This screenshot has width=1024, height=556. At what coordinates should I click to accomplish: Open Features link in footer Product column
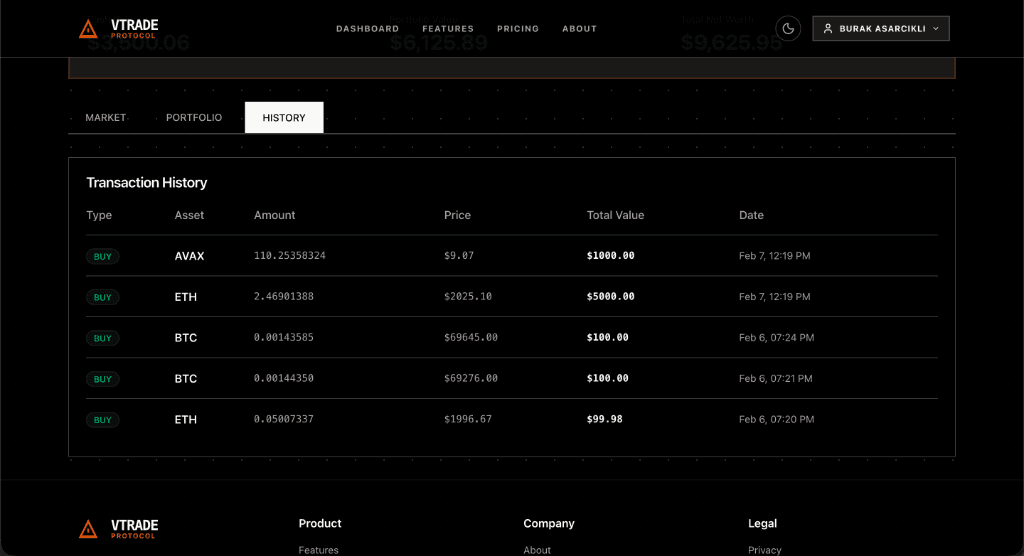(319, 550)
